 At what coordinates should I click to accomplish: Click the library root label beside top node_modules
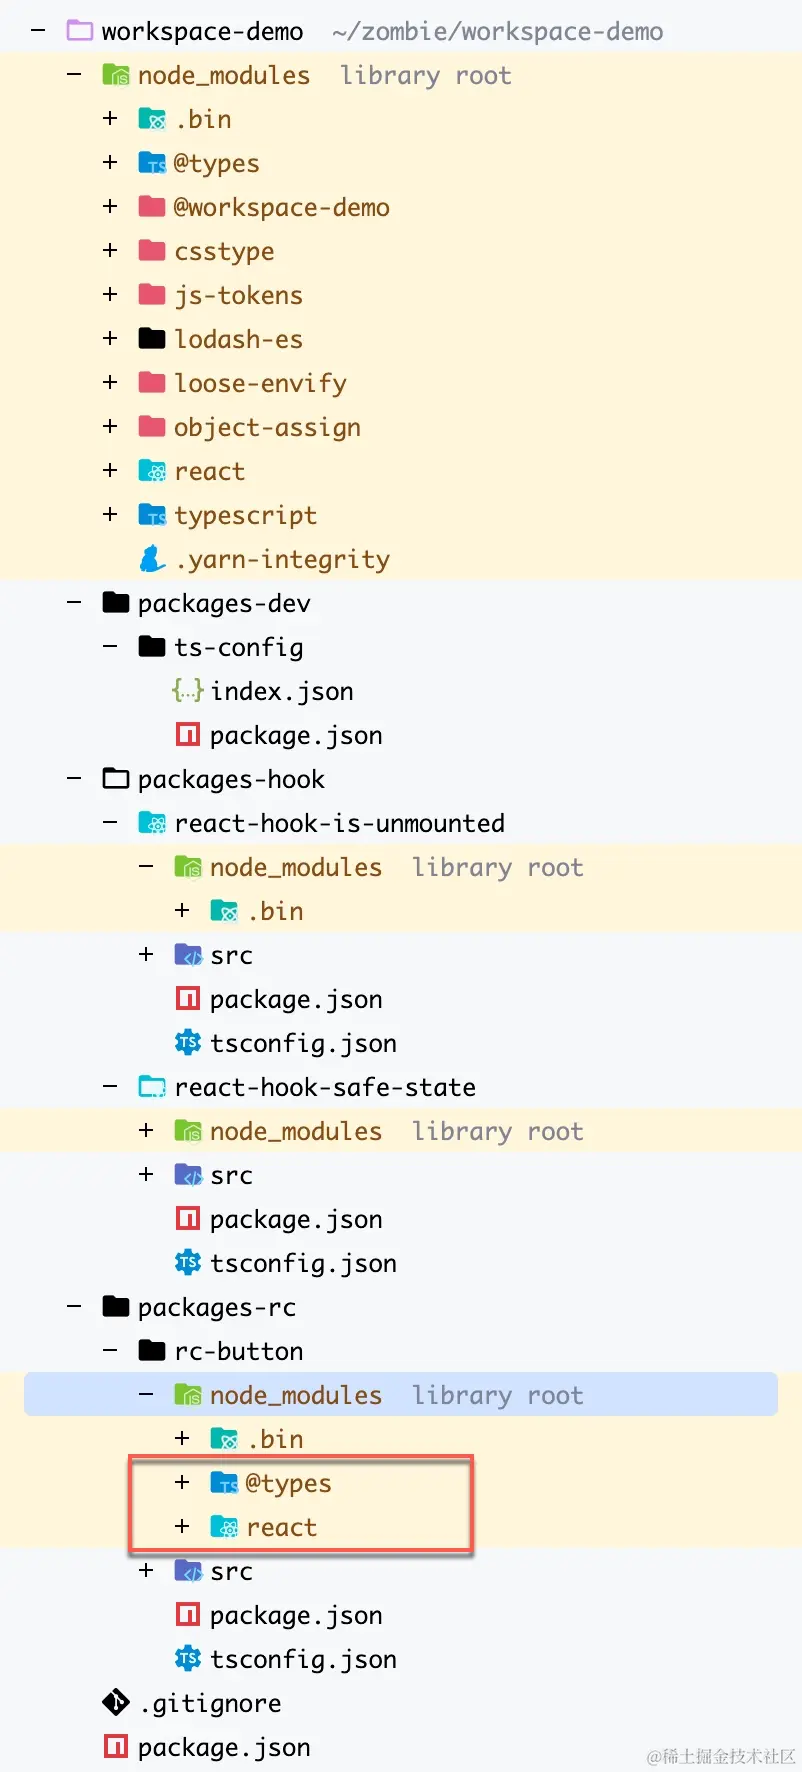coord(425,74)
